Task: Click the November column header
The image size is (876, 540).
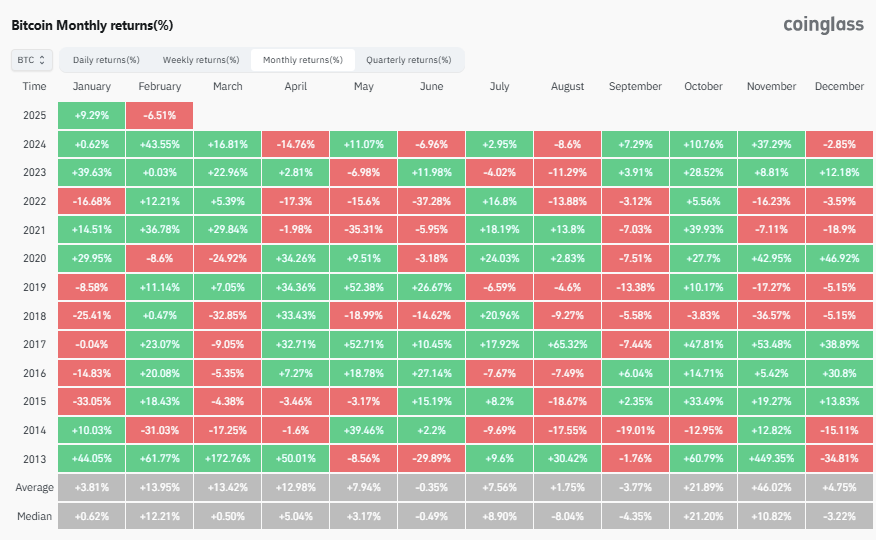Action: [771, 87]
